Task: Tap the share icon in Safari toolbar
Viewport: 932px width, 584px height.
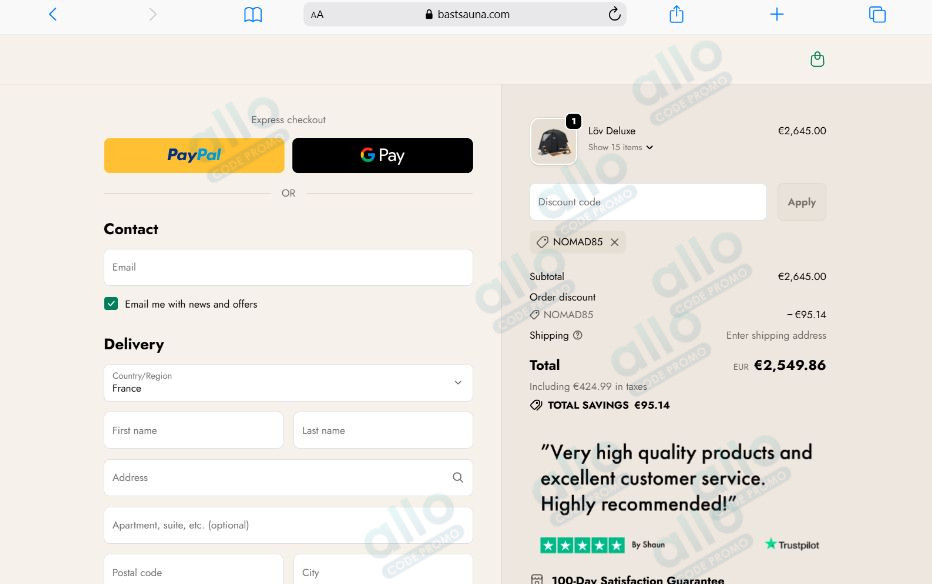Action: [676, 14]
